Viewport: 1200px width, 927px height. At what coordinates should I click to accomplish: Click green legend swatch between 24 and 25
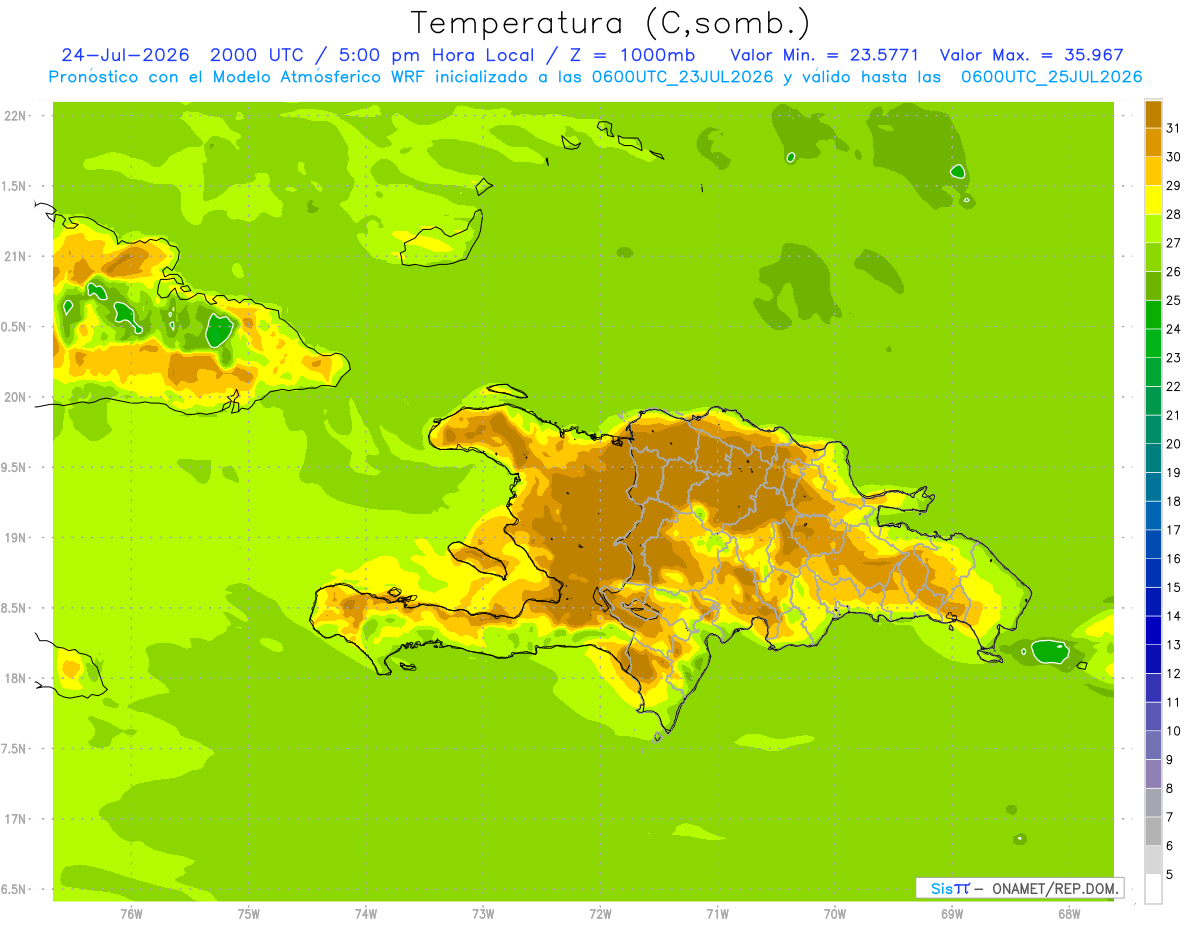1154,314
